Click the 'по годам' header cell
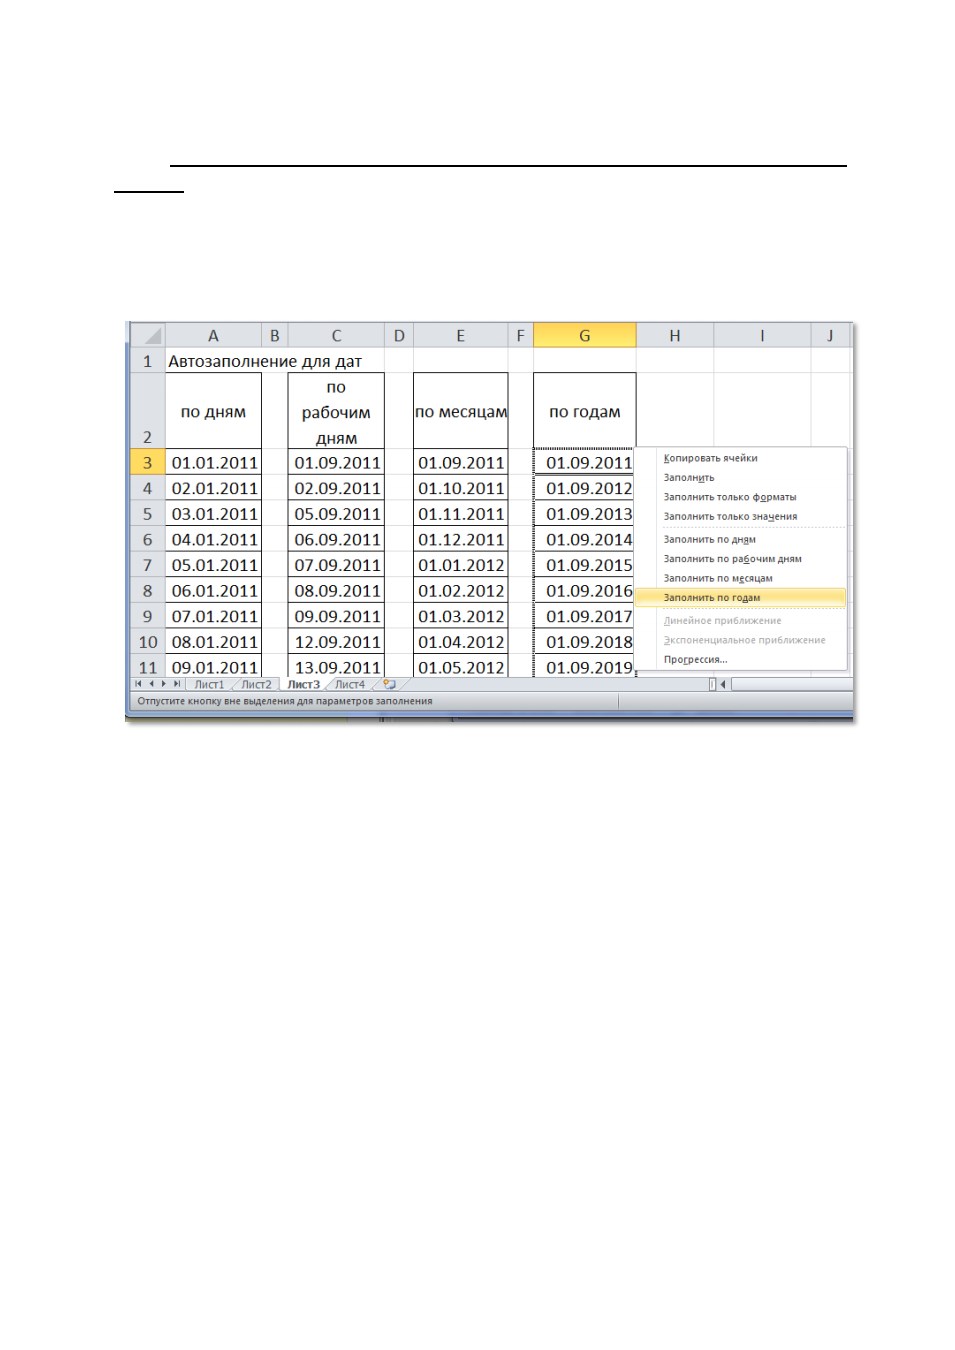This screenshot has width=955, height=1350. click(x=585, y=411)
